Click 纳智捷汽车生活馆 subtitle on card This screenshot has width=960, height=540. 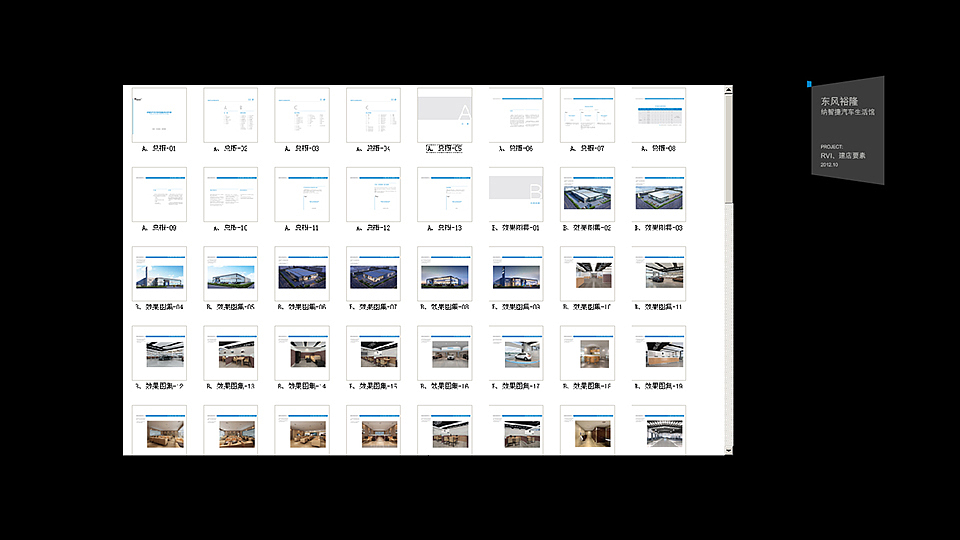point(847,112)
